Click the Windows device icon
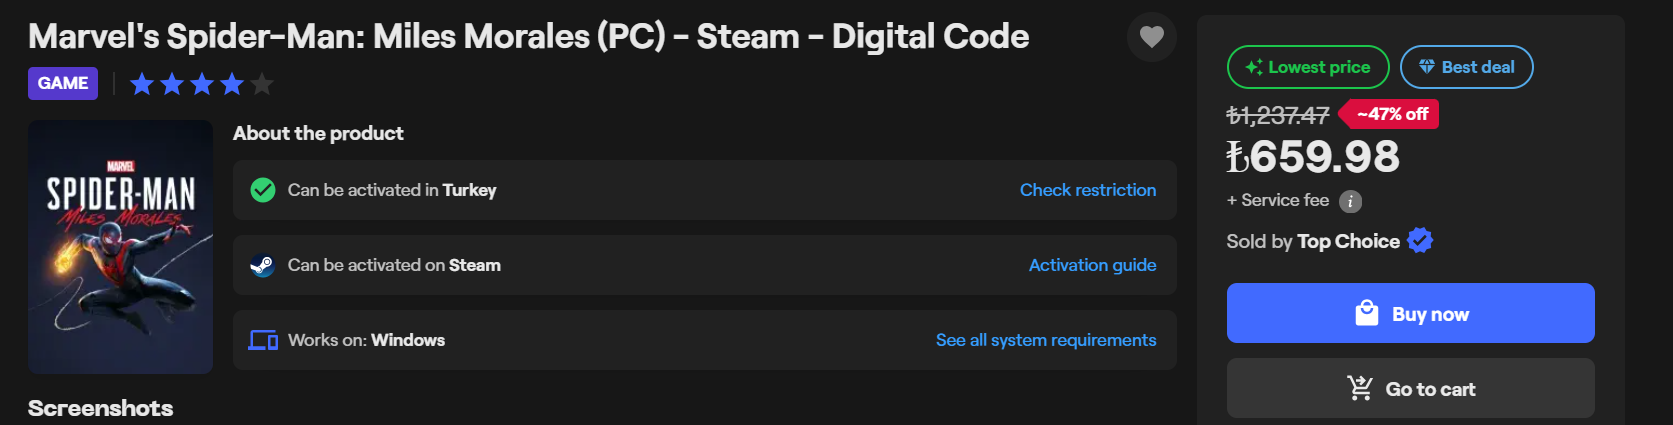The image size is (1673, 425). (x=263, y=341)
